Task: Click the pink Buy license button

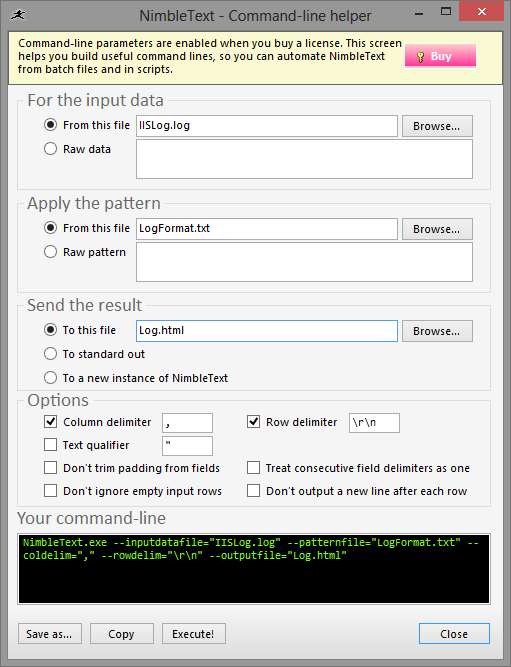Action: click(x=440, y=56)
